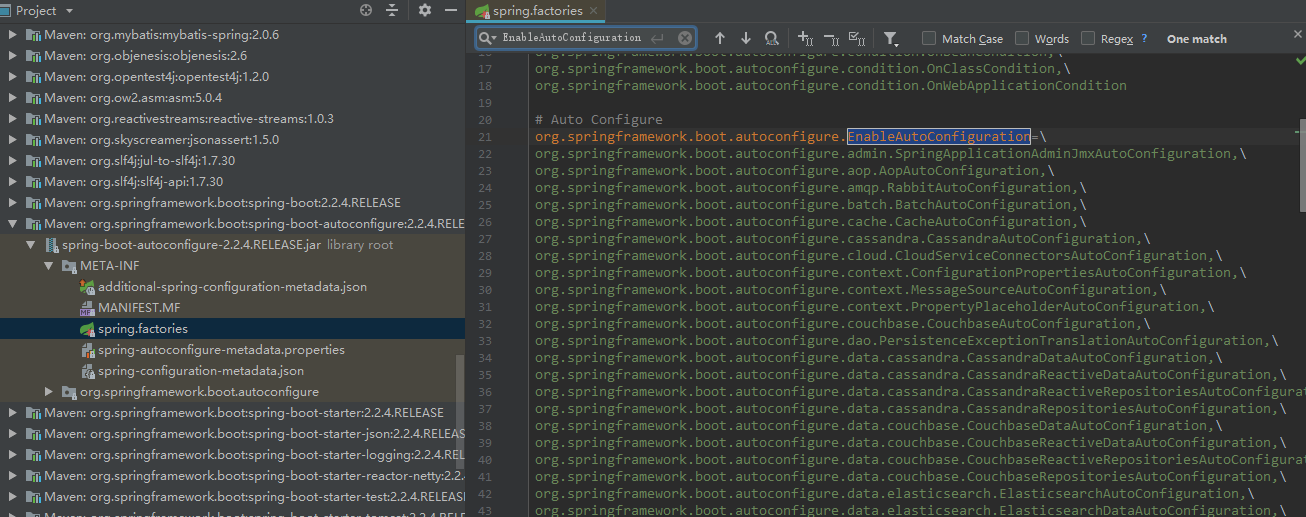Click the locate/select opened file target icon

pos(366,10)
